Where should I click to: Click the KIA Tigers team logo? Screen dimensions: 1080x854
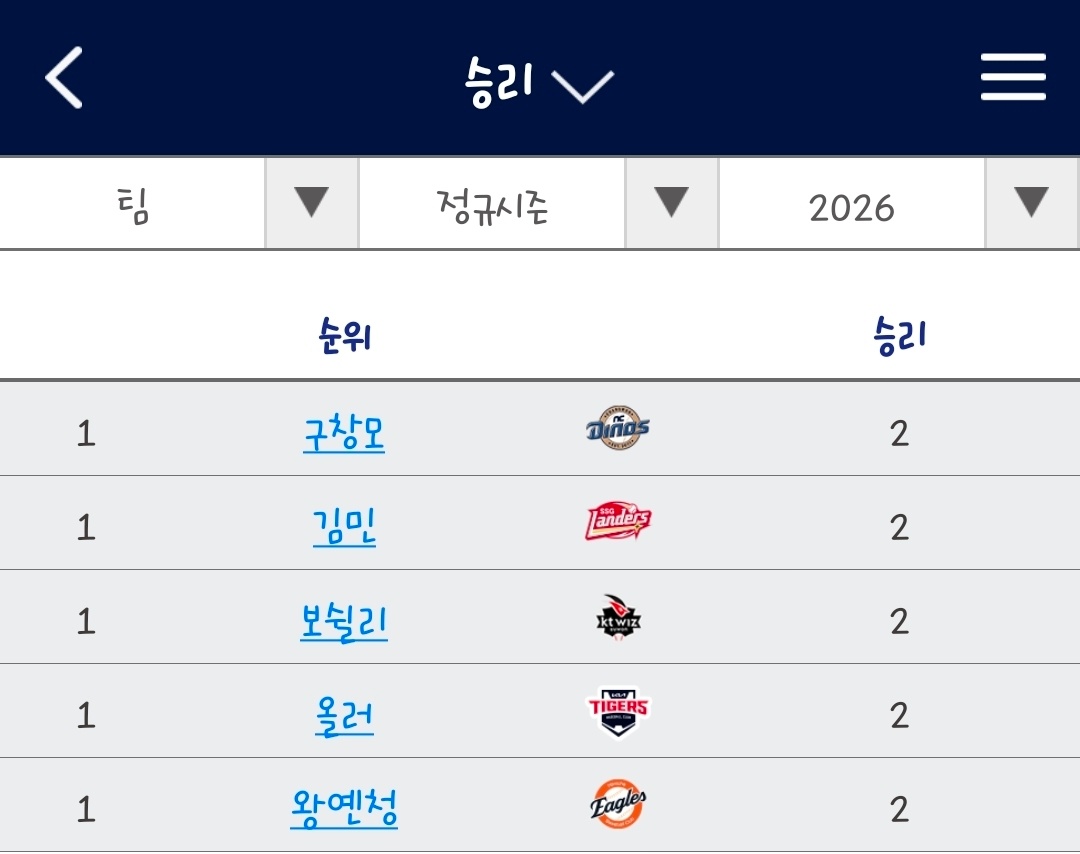(x=617, y=710)
